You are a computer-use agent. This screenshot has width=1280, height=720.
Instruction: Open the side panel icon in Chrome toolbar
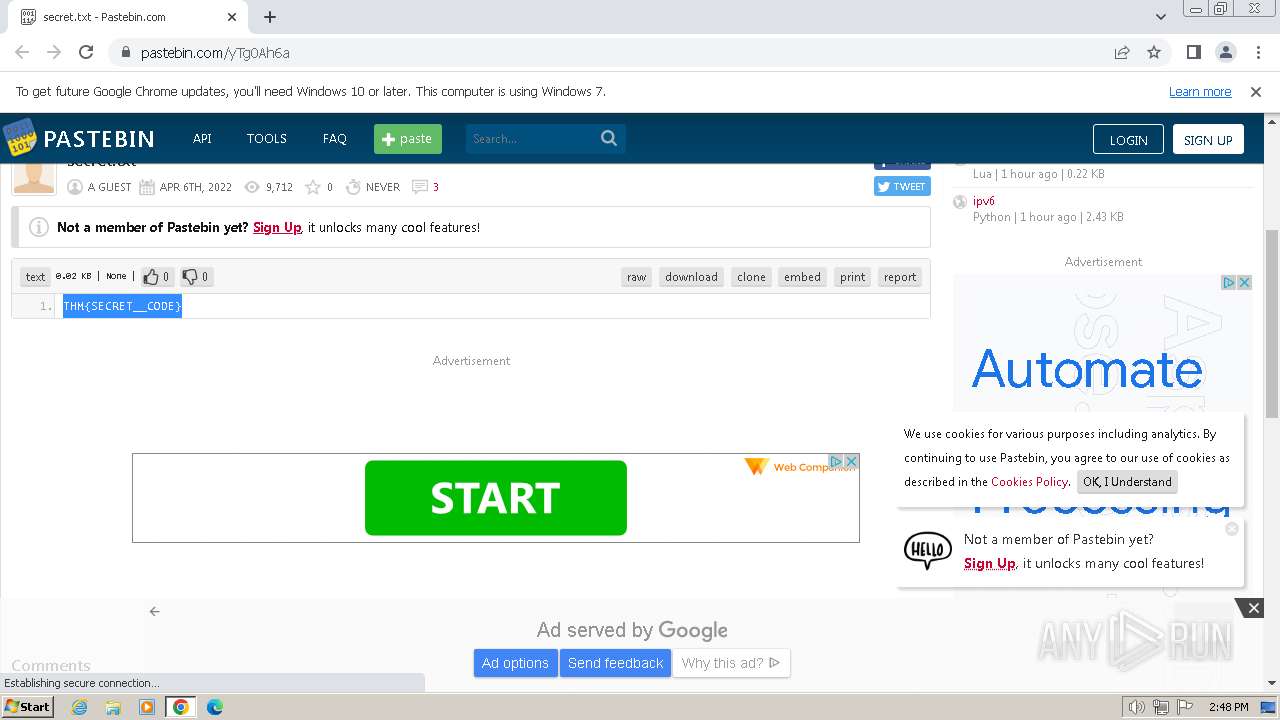1194,52
